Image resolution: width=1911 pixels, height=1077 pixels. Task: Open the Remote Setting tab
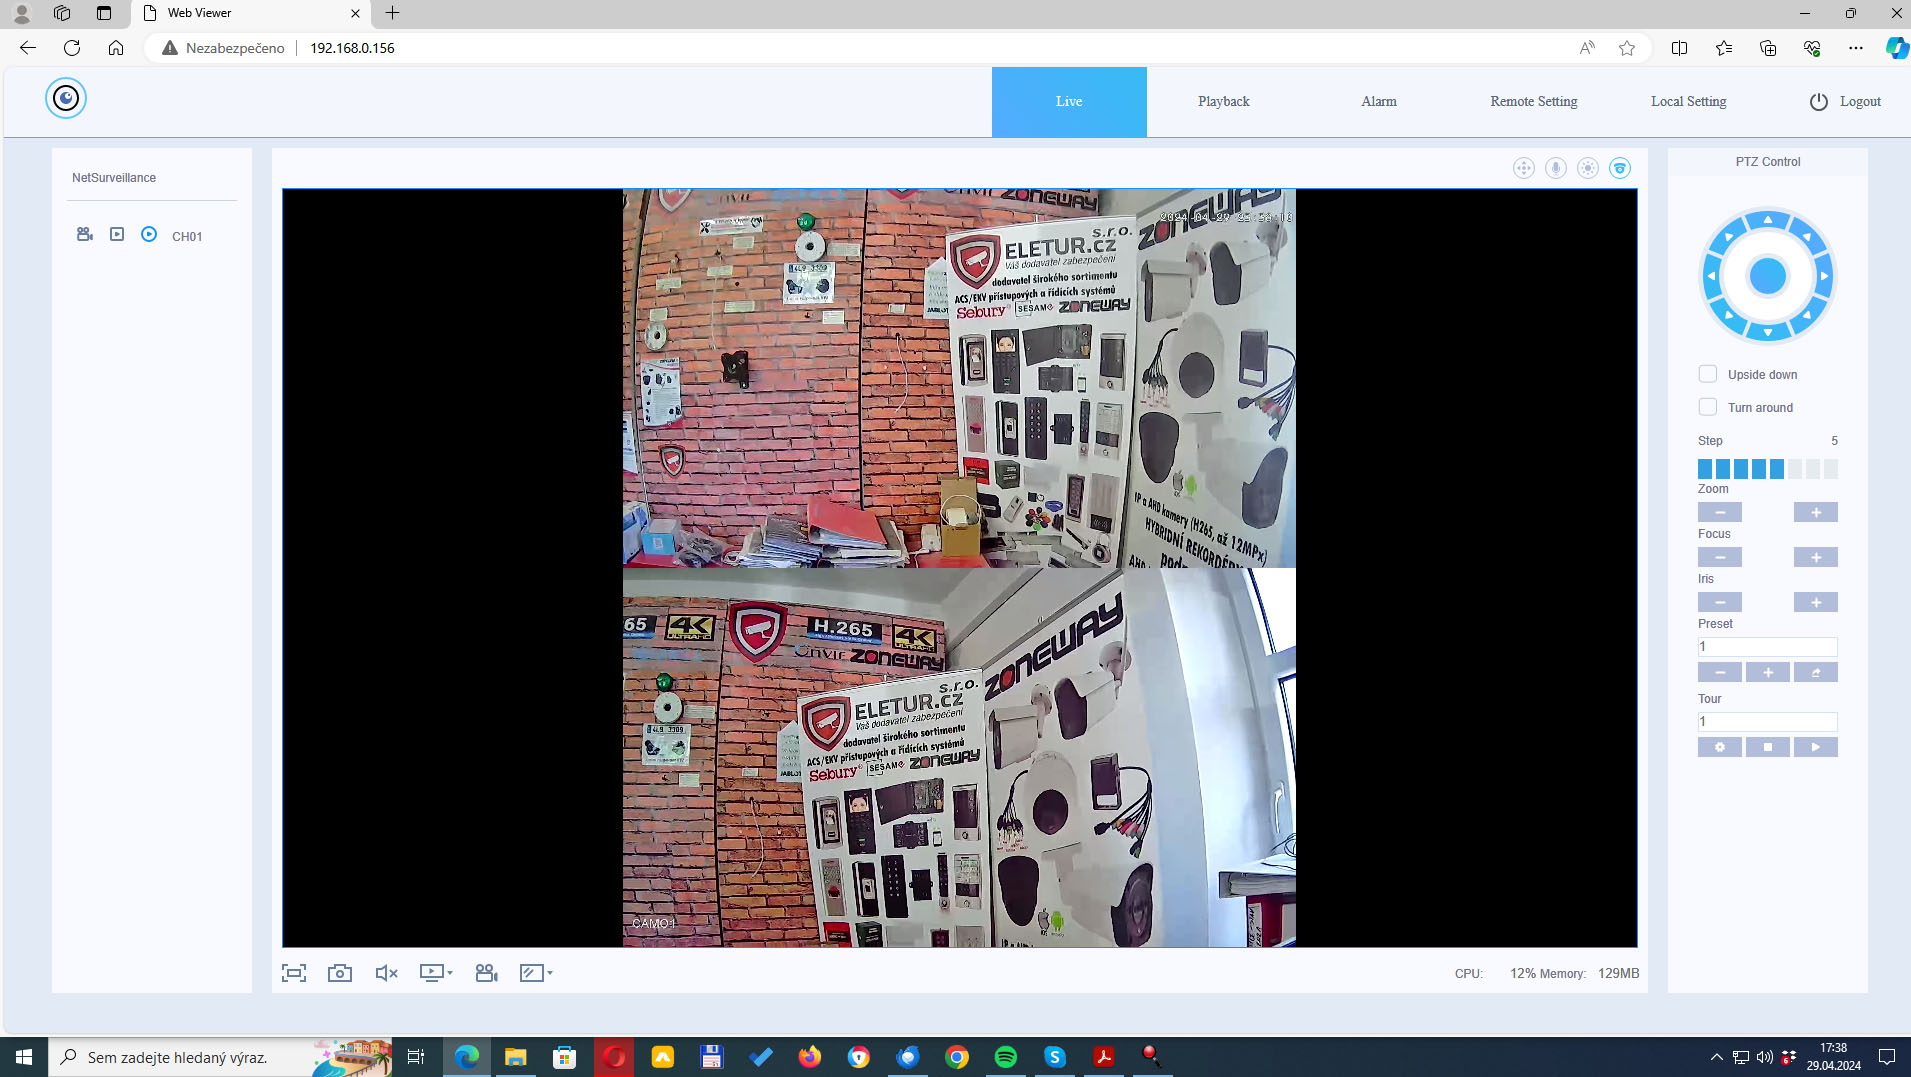(1534, 102)
